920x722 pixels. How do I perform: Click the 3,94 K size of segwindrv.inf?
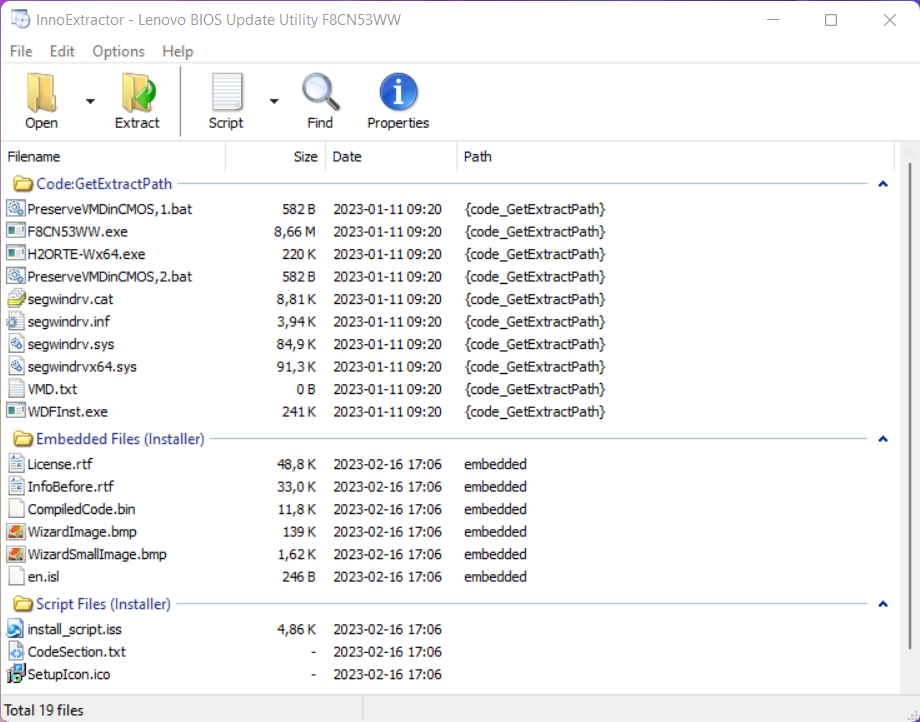click(297, 321)
